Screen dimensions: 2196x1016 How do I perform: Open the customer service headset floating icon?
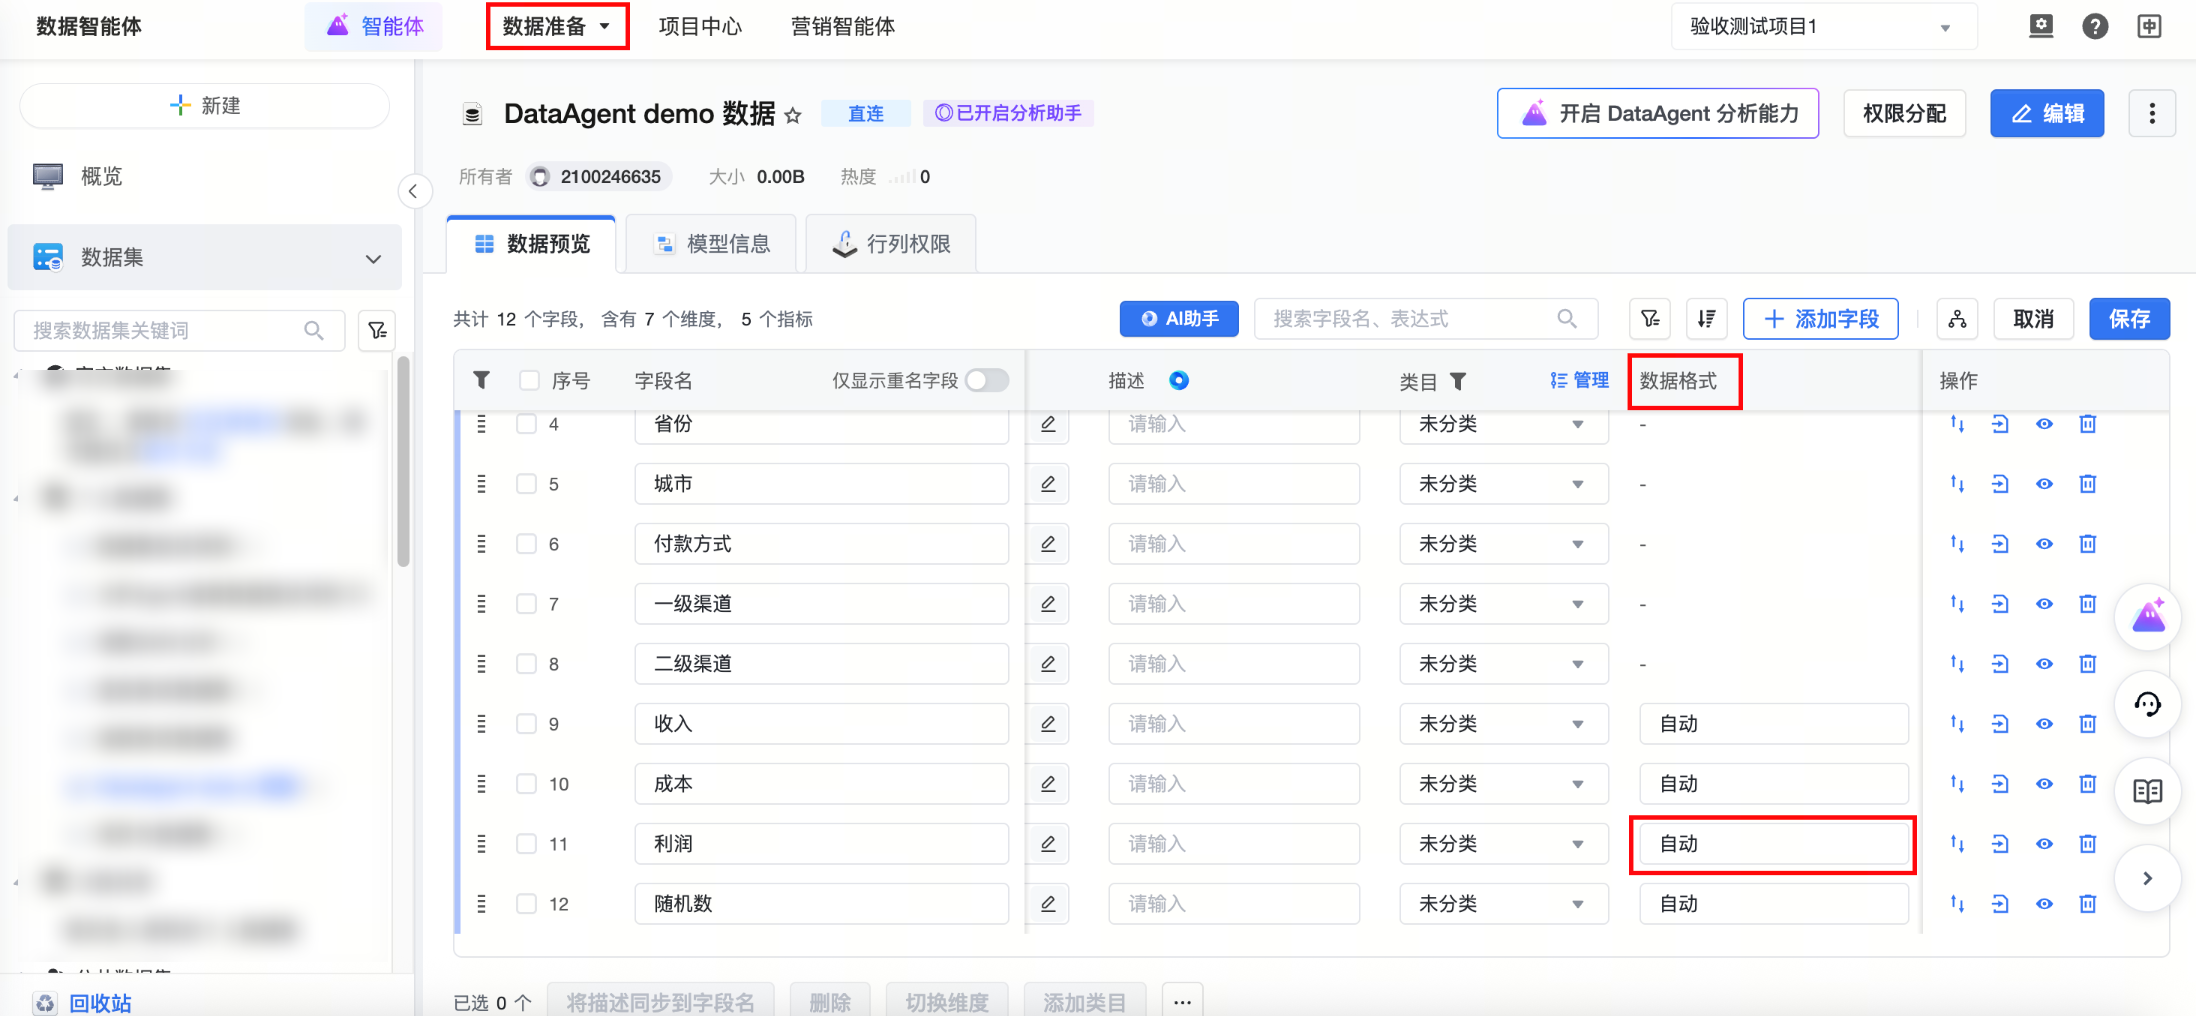coord(2147,705)
